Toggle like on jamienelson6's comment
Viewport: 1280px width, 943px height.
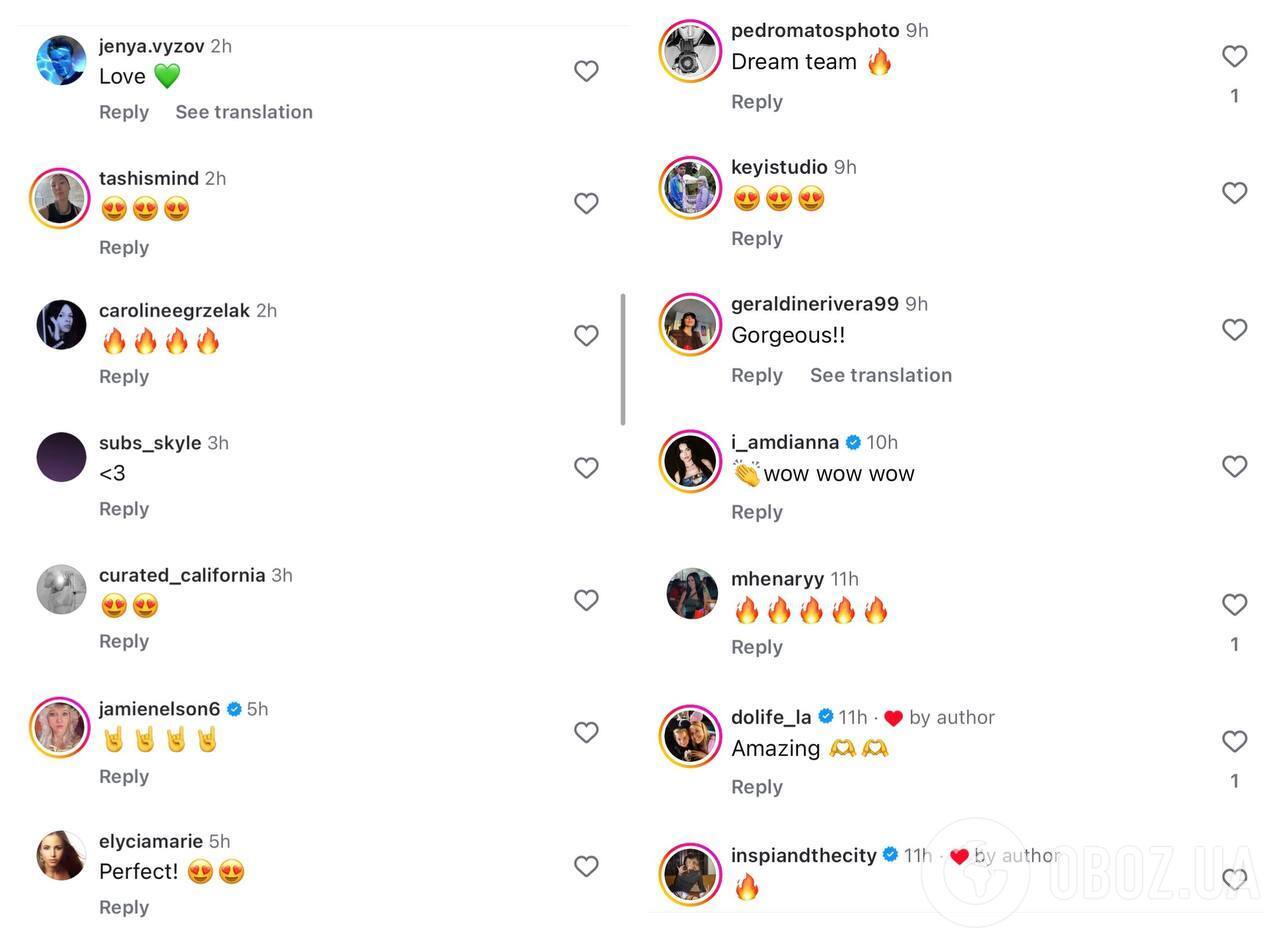coord(586,732)
